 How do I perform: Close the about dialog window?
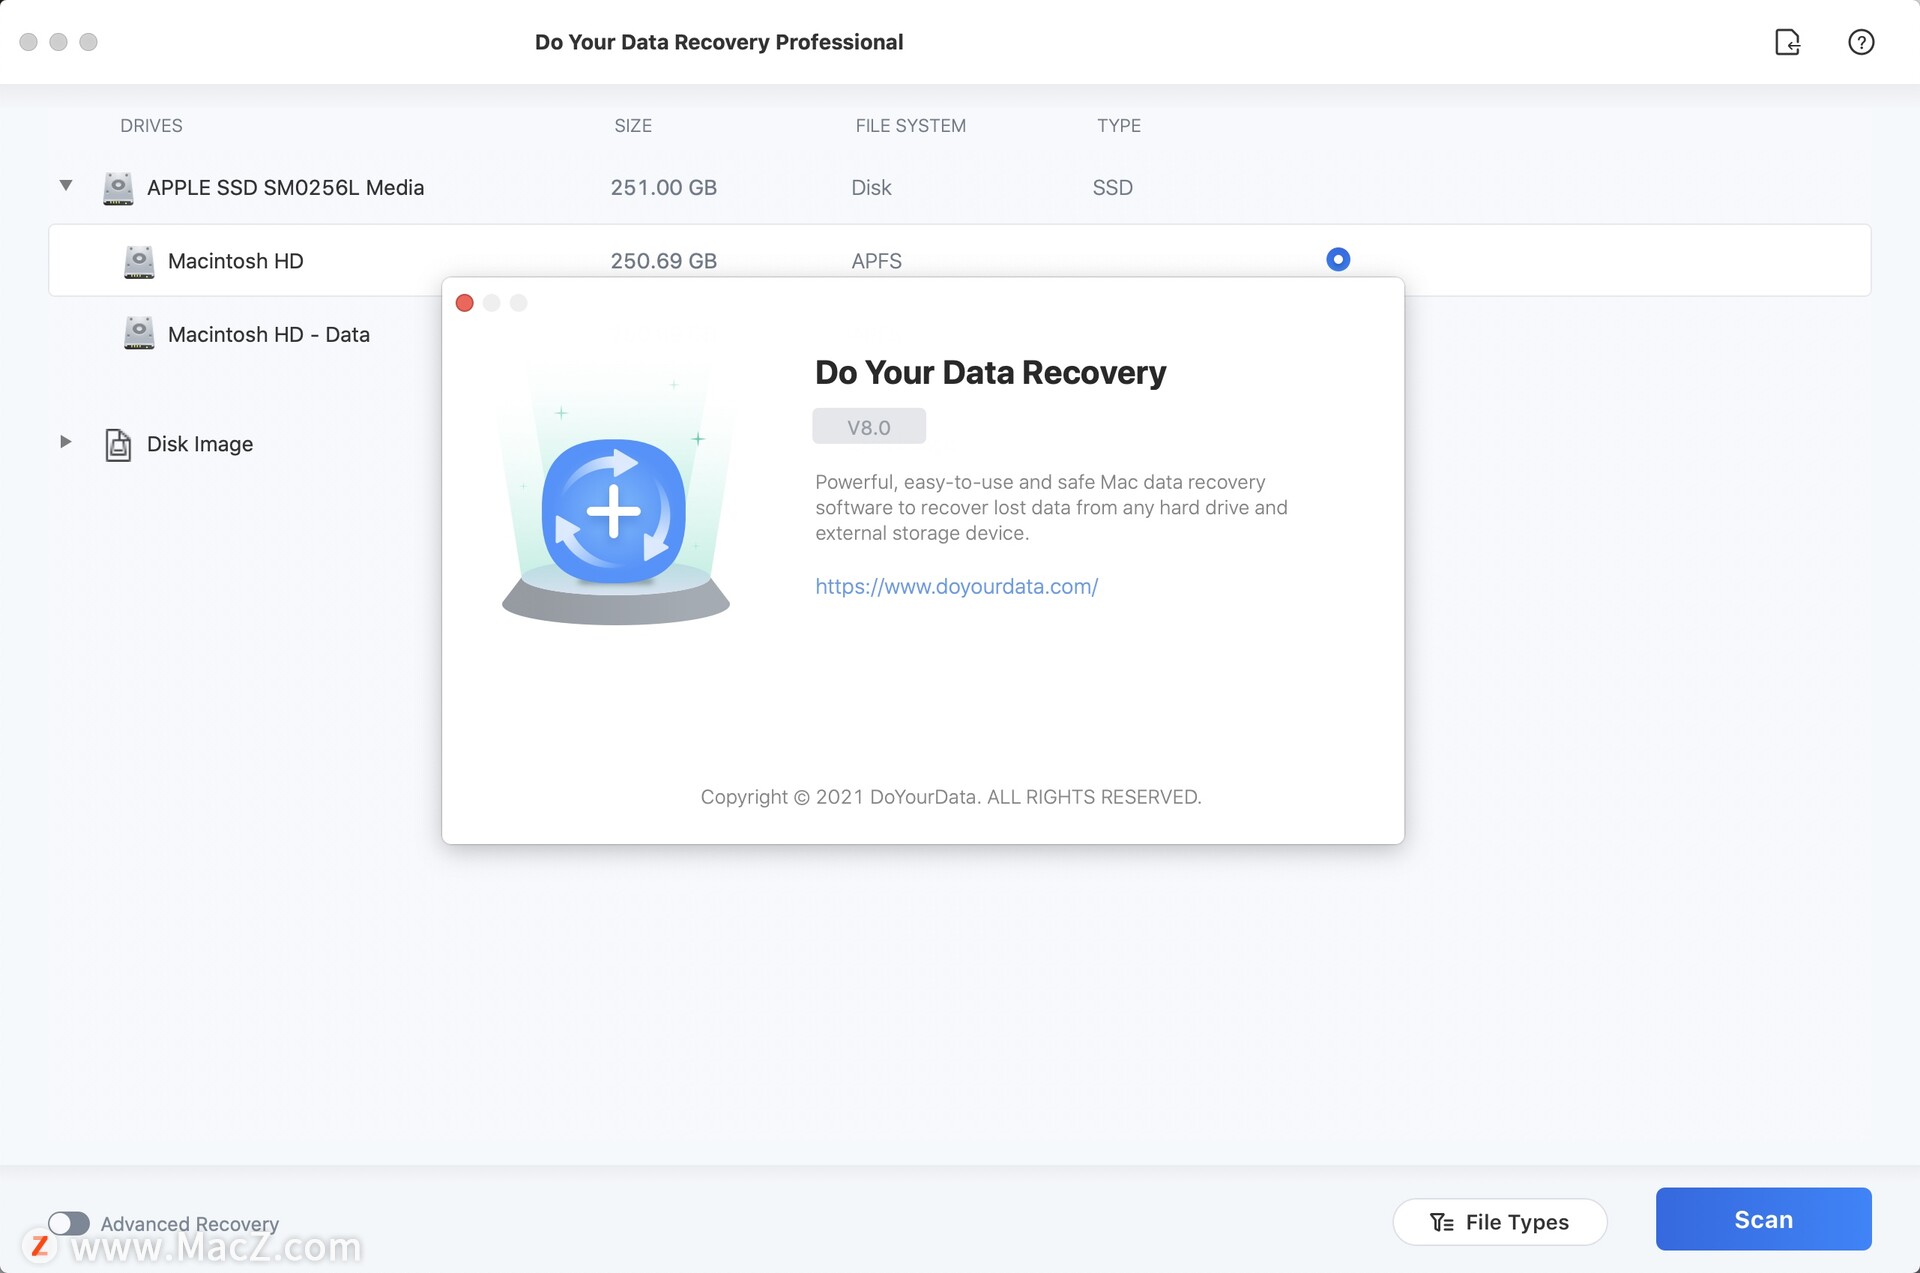(x=466, y=301)
